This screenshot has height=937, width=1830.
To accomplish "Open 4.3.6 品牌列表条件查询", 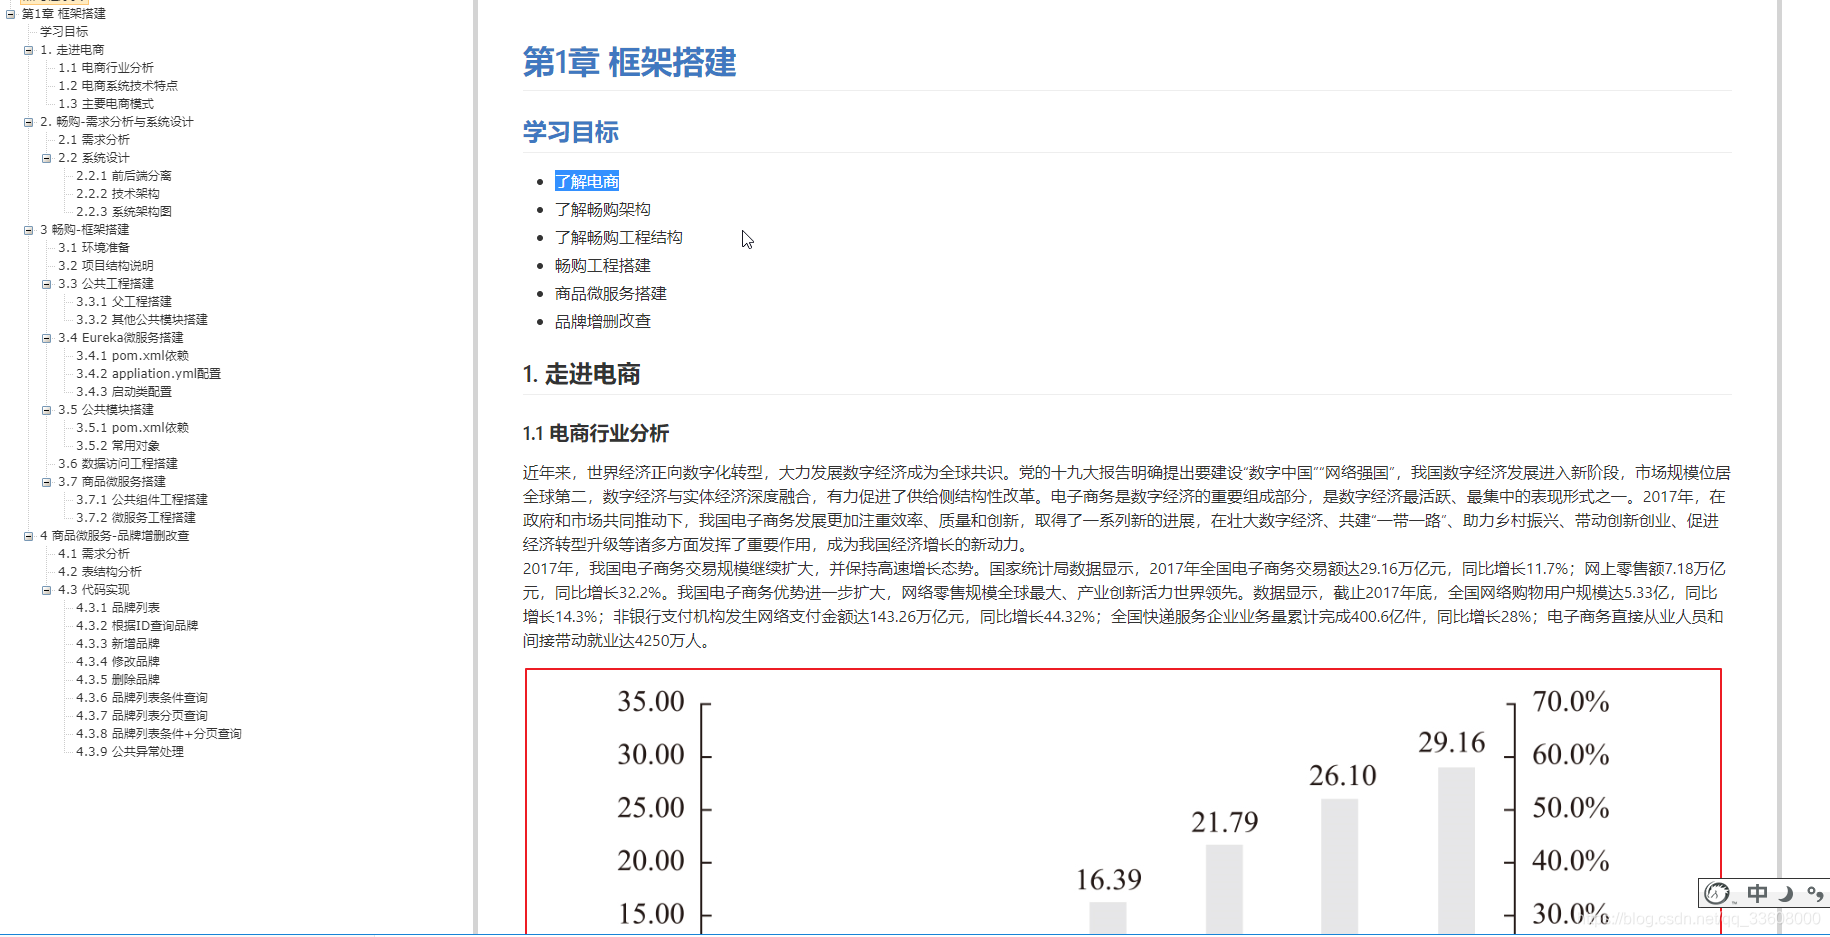I will (x=142, y=698).
